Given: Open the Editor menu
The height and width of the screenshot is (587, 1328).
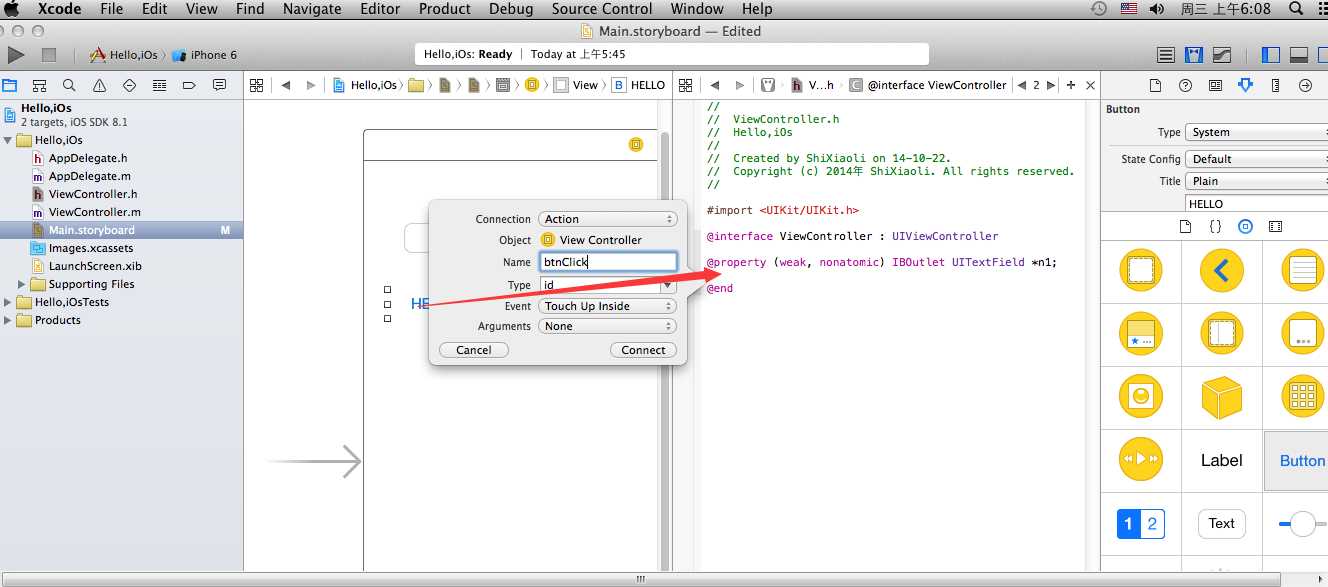Looking at the screenshot, I should 379,9.
